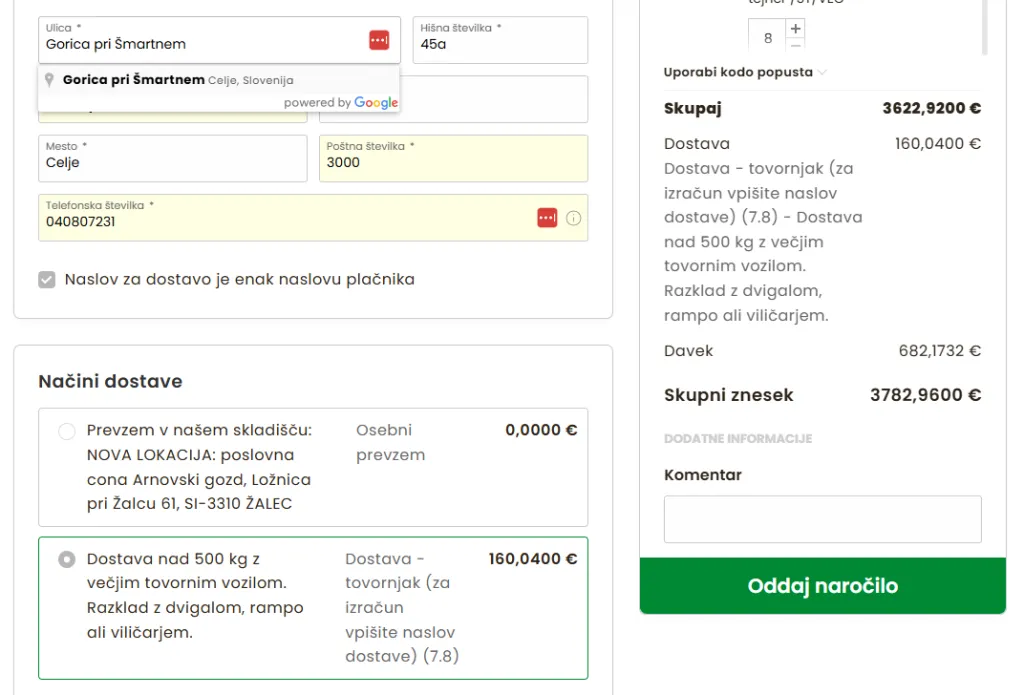Click password manager icon in phone field
The image size is (1024, 695).
point(547,218)
